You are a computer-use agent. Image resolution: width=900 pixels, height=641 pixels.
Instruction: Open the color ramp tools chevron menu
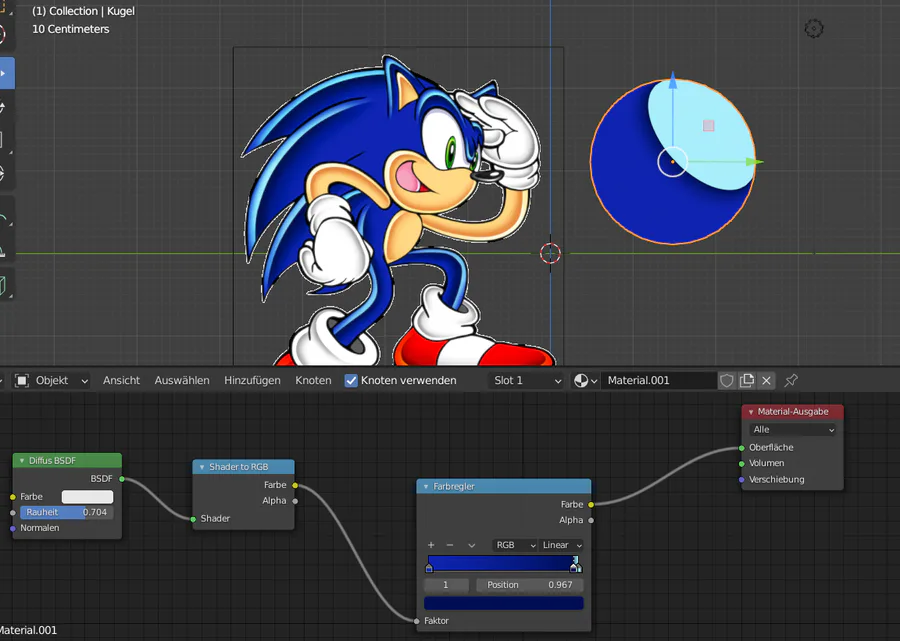click(471, 545)
